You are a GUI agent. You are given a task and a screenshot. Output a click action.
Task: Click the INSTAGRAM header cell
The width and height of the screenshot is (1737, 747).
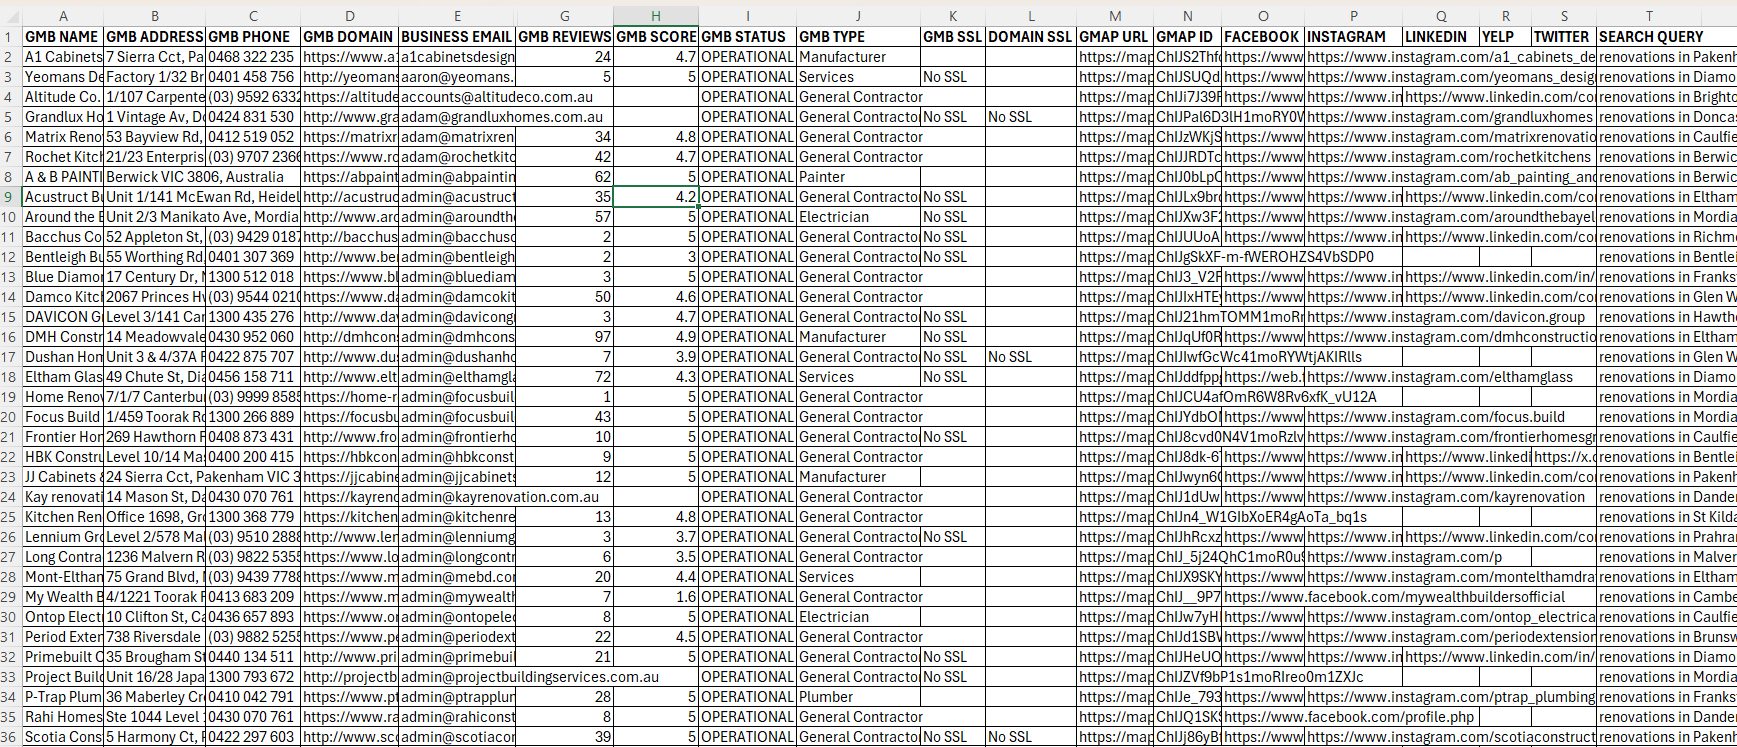[1353, 37]
